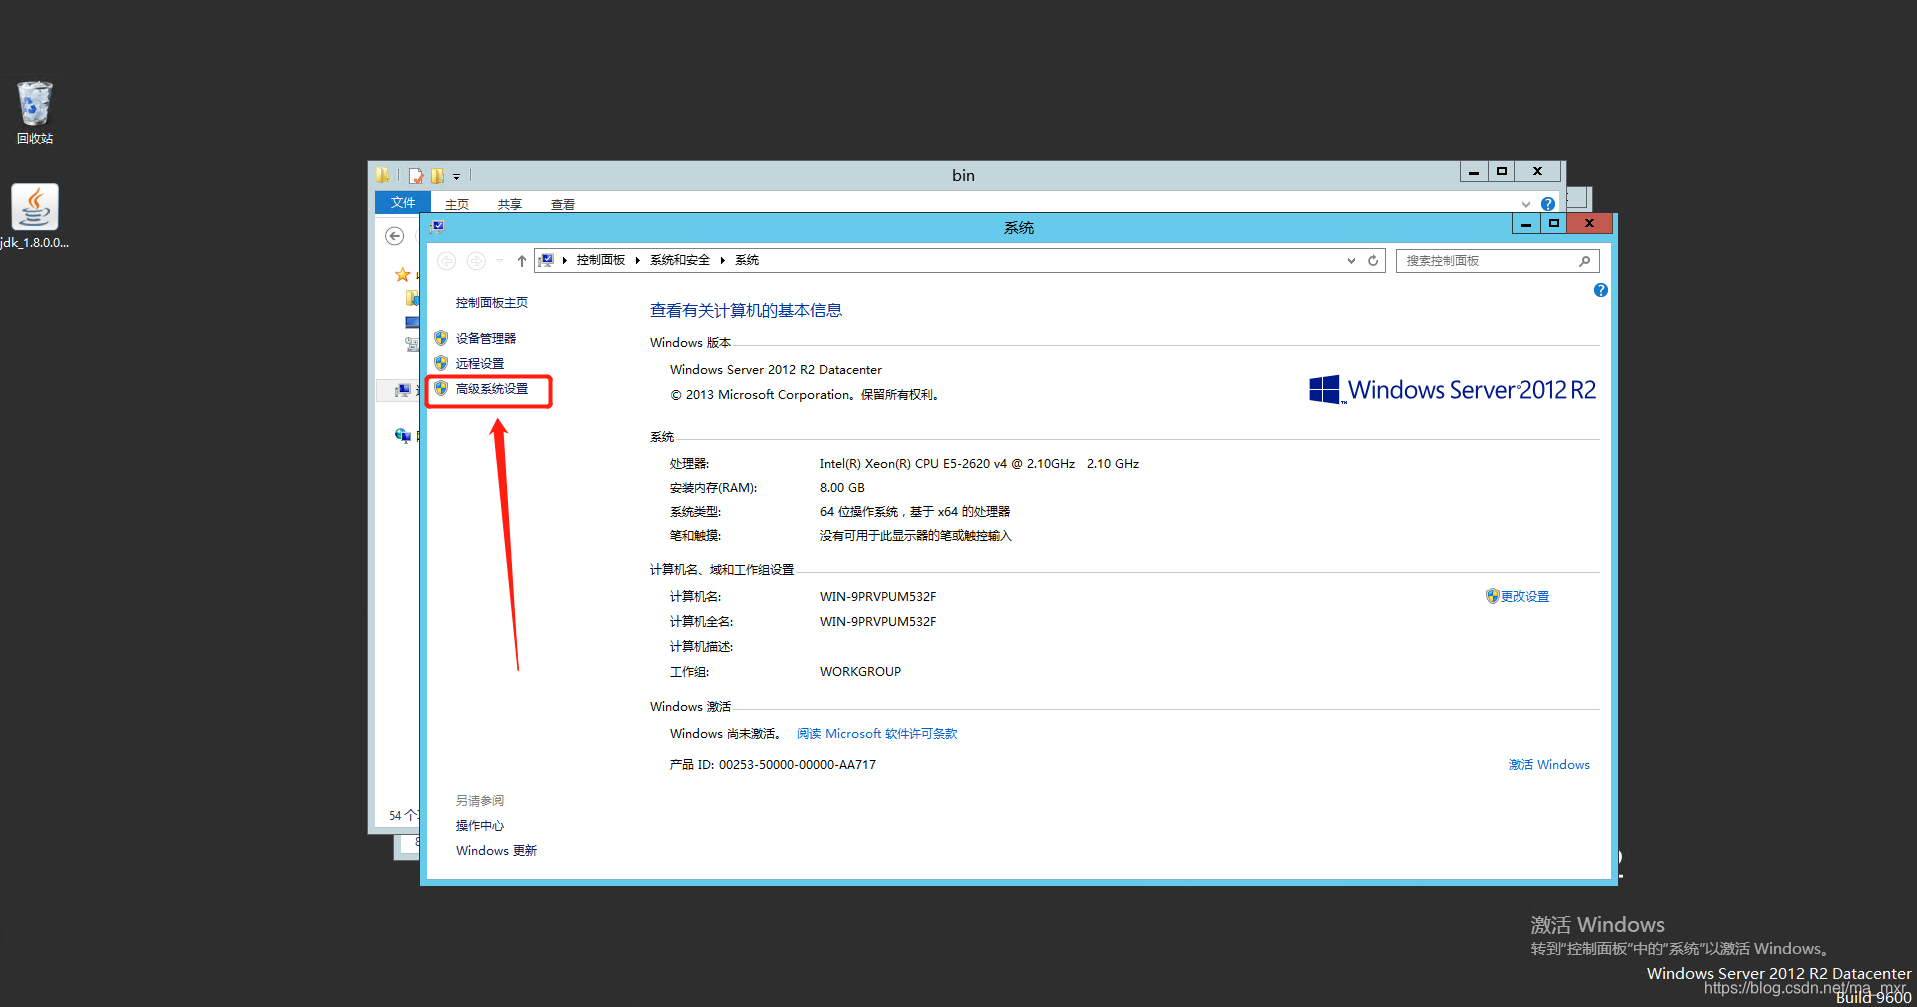Click the up arrow in System window
The width and height of the screenshot is (1917, 1007).
click(x=521, y=261)
